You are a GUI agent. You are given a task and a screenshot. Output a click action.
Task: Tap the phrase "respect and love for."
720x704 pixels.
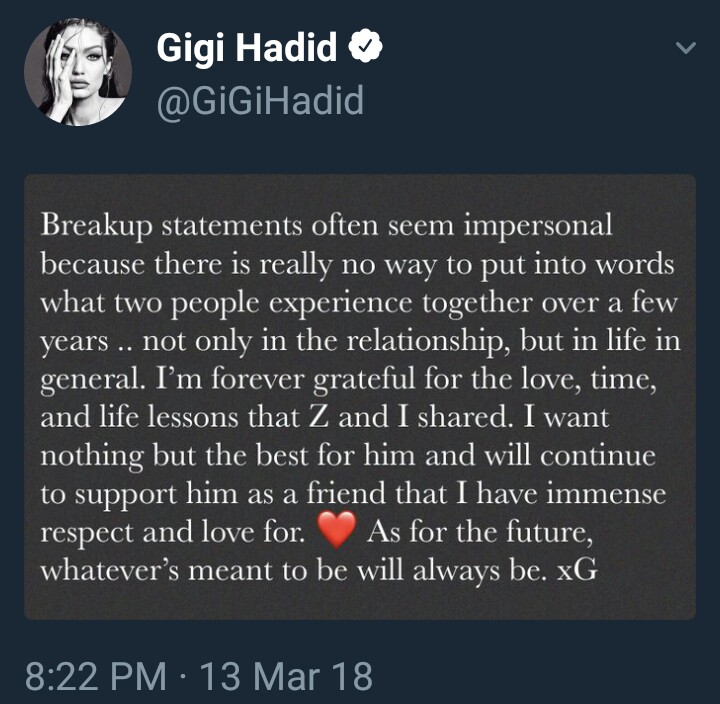172,532
